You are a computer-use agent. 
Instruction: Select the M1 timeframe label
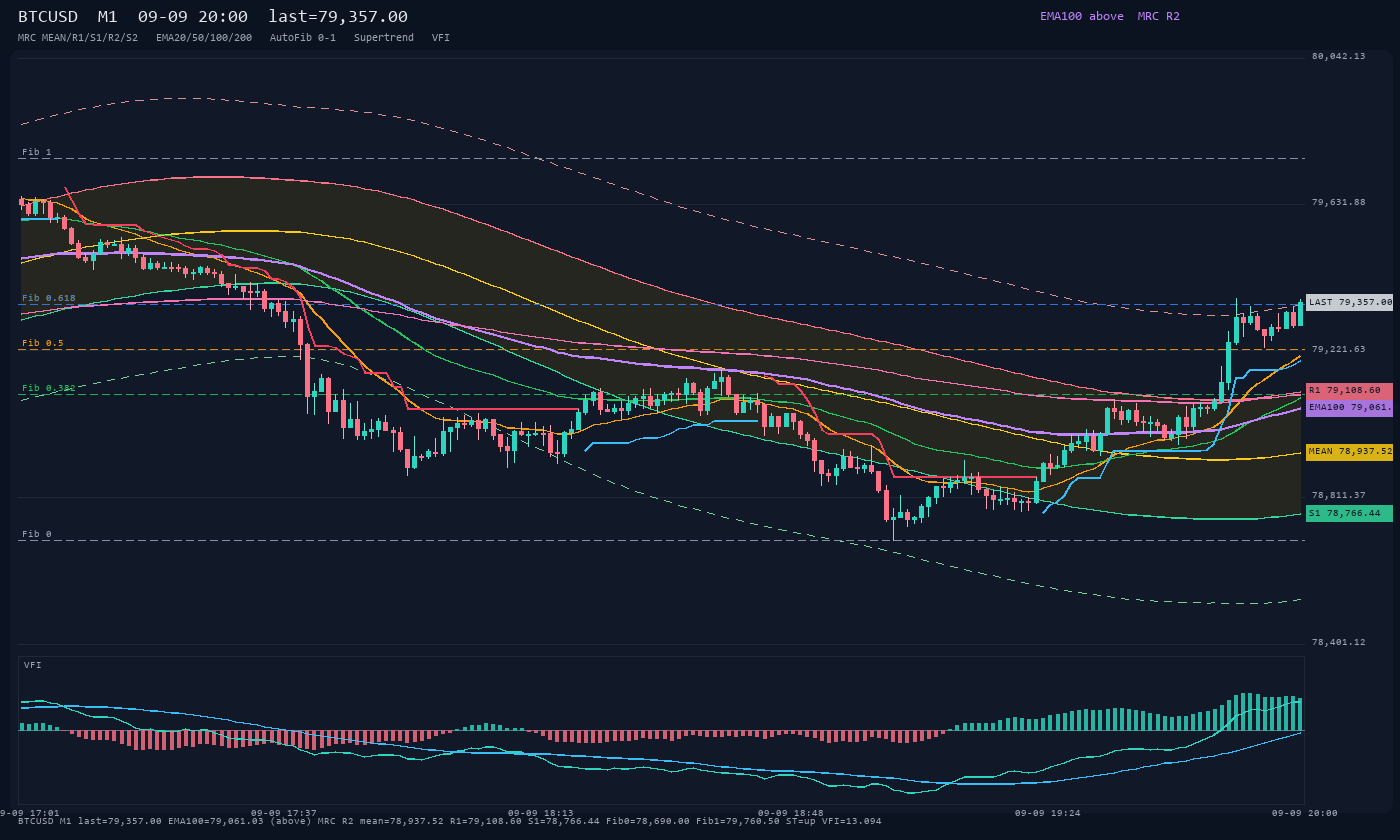(x=108, y=16)
